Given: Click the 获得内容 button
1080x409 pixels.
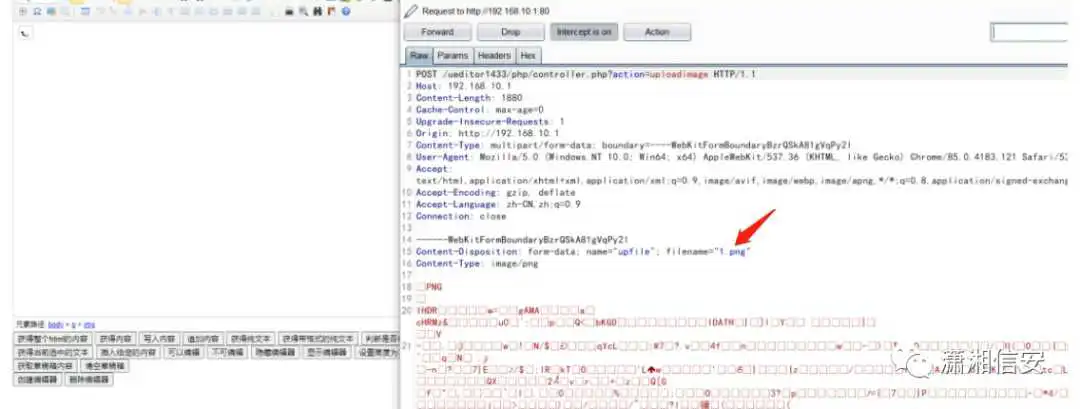Looking at the screenshot, I should pyautogui.click(x=115, y=339).
